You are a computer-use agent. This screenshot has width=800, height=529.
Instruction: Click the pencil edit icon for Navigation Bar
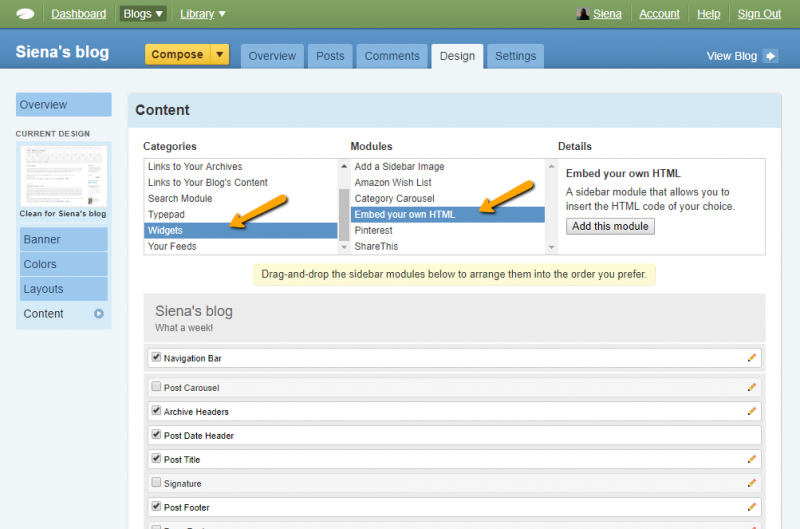click(x=752, y=358)
